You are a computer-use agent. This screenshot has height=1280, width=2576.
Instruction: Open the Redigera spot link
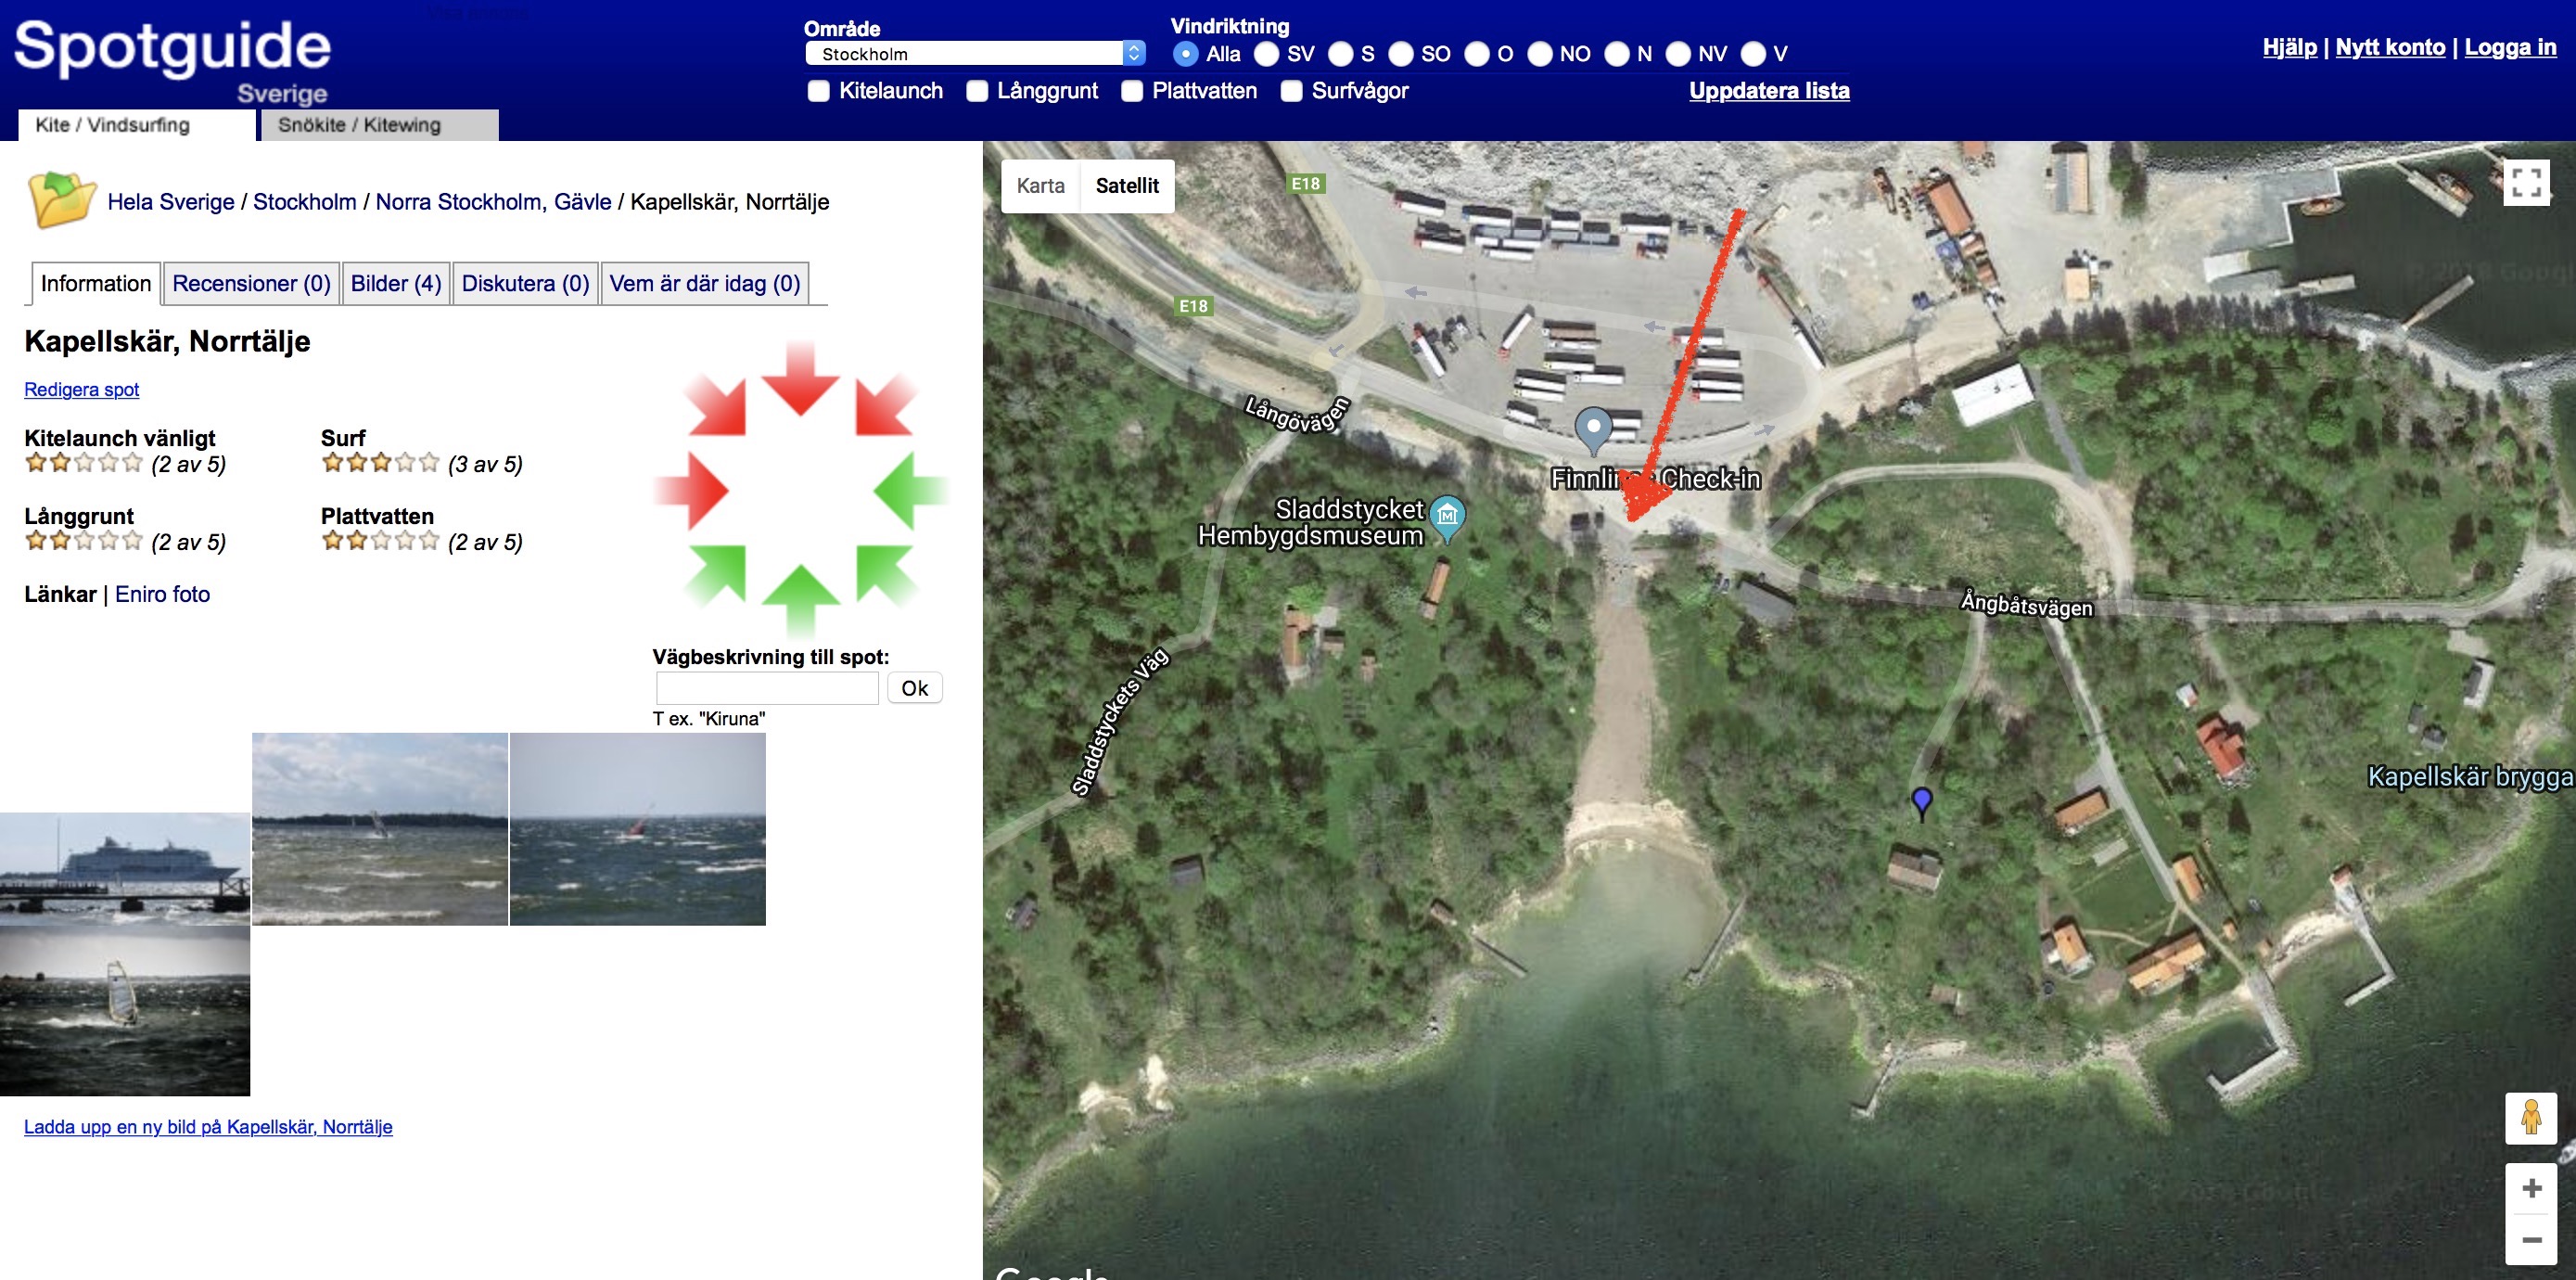pos(82,390)
